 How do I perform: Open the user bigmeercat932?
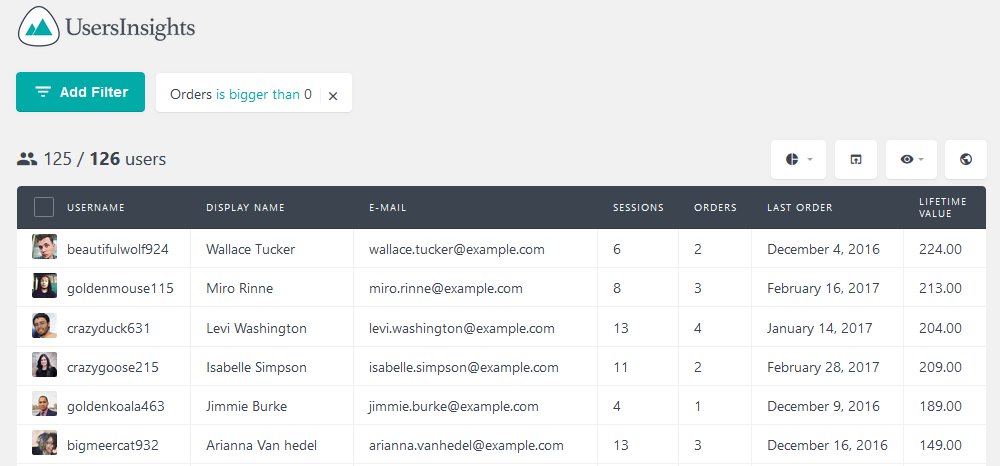coord(113,445)
